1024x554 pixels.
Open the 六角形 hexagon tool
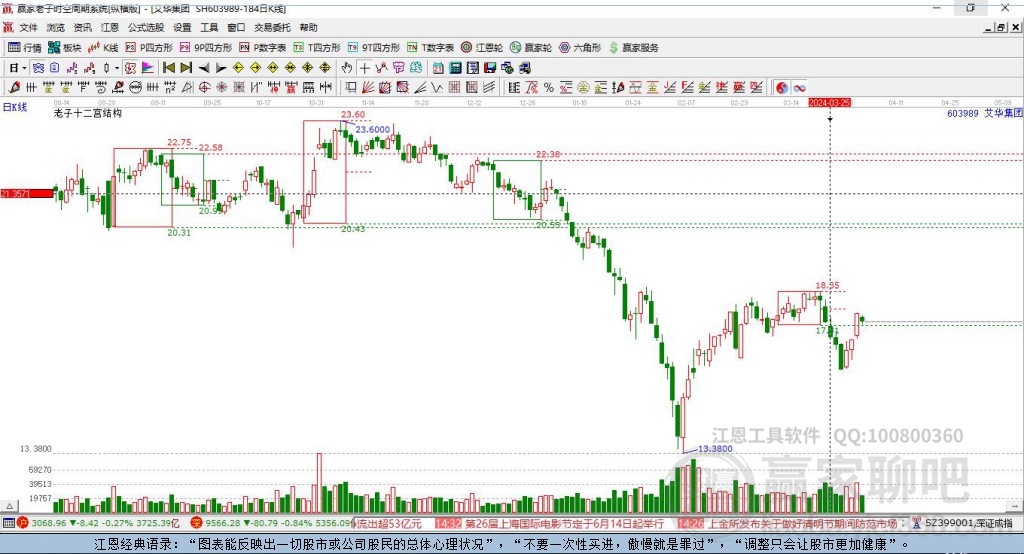580,48
